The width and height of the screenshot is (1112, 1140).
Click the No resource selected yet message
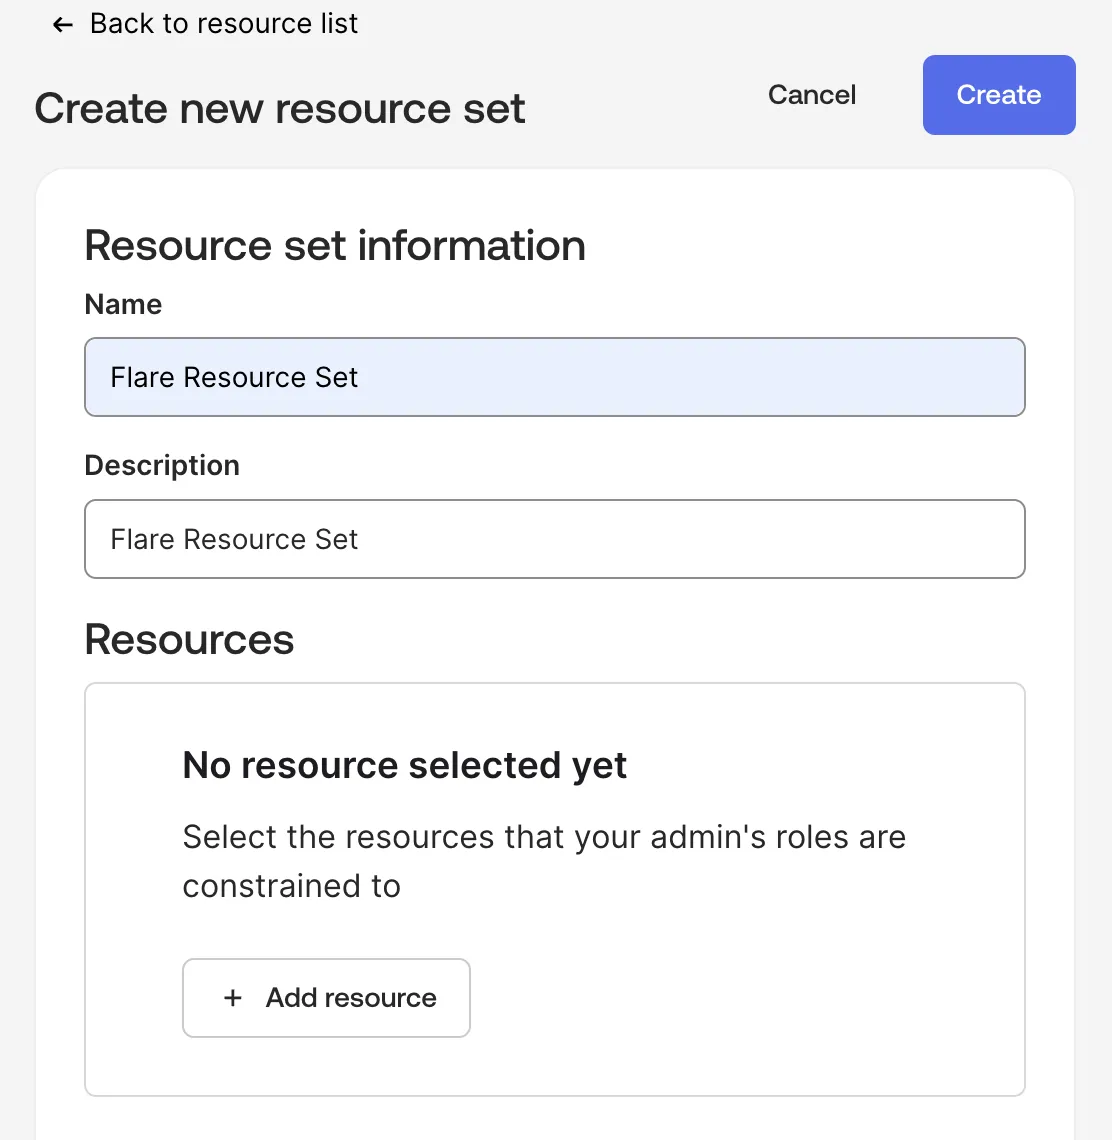point(404,765)
